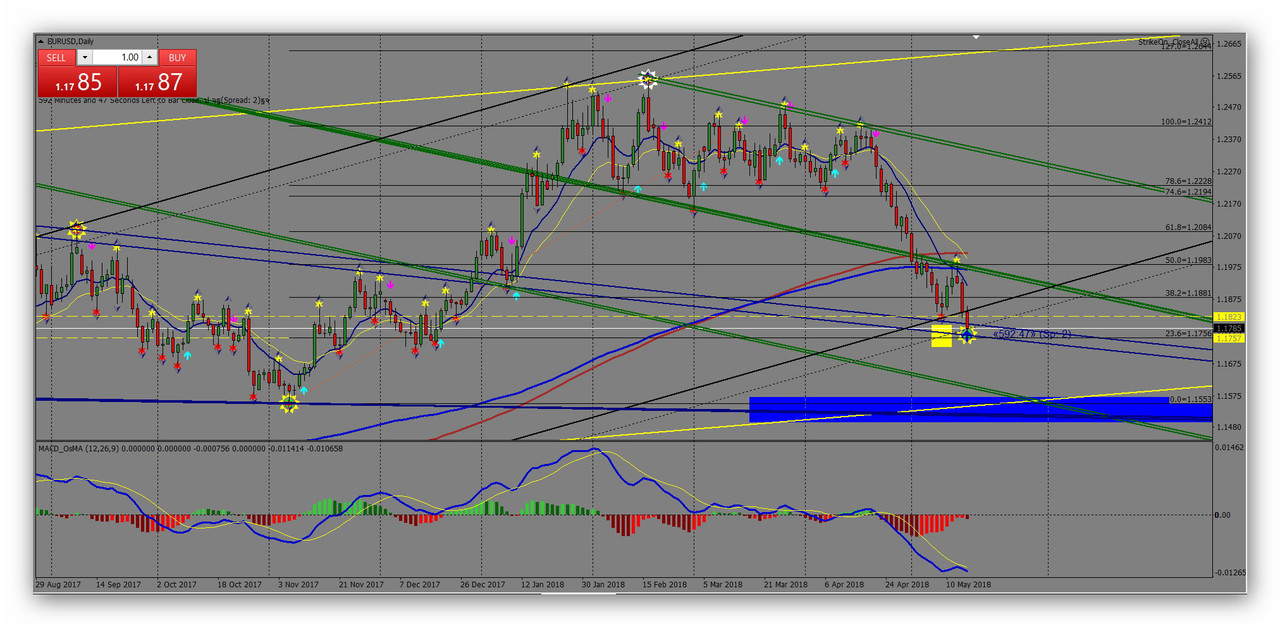The image size is (1280, 627).
Task: Select the 127.0=1.2644 Fibonacci label
Action: tap(1186, 46)
